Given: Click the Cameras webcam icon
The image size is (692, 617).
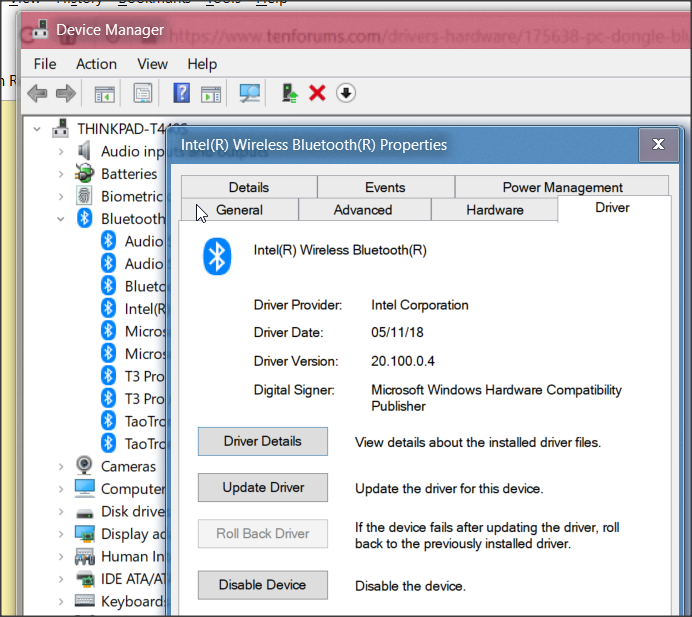Looking at the screenshot, I should click(84, 465).
